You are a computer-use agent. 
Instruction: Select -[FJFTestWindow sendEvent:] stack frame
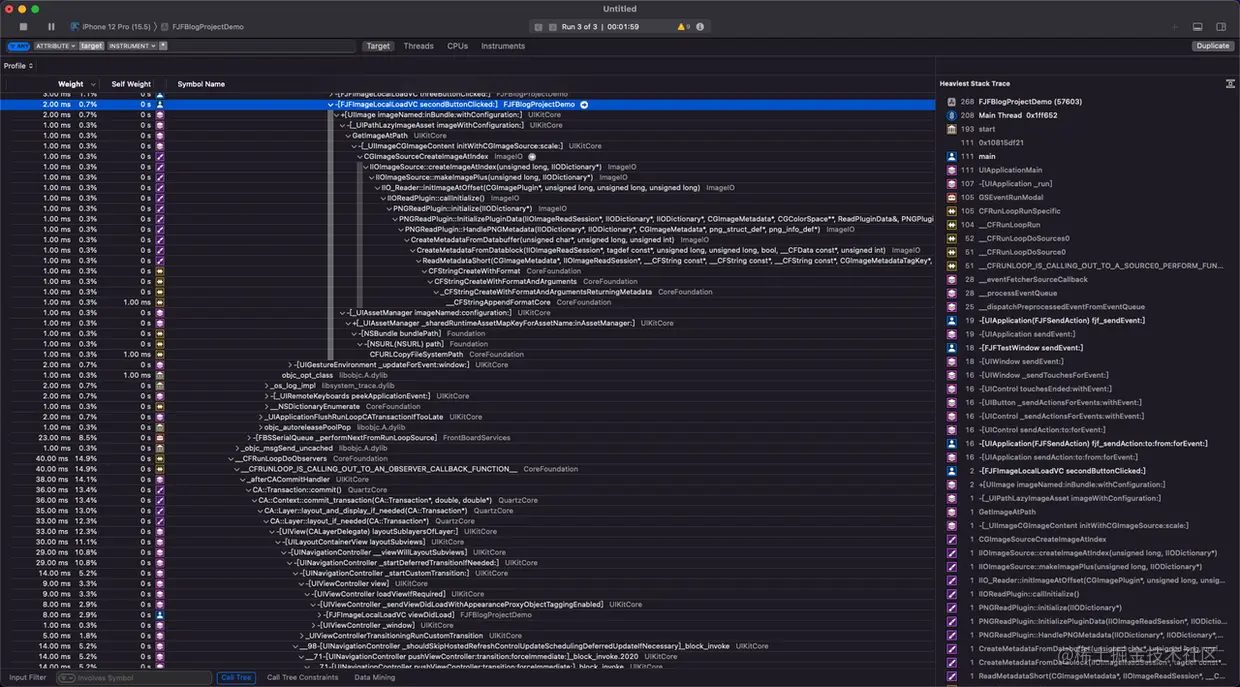click(x=1030, y=348)
